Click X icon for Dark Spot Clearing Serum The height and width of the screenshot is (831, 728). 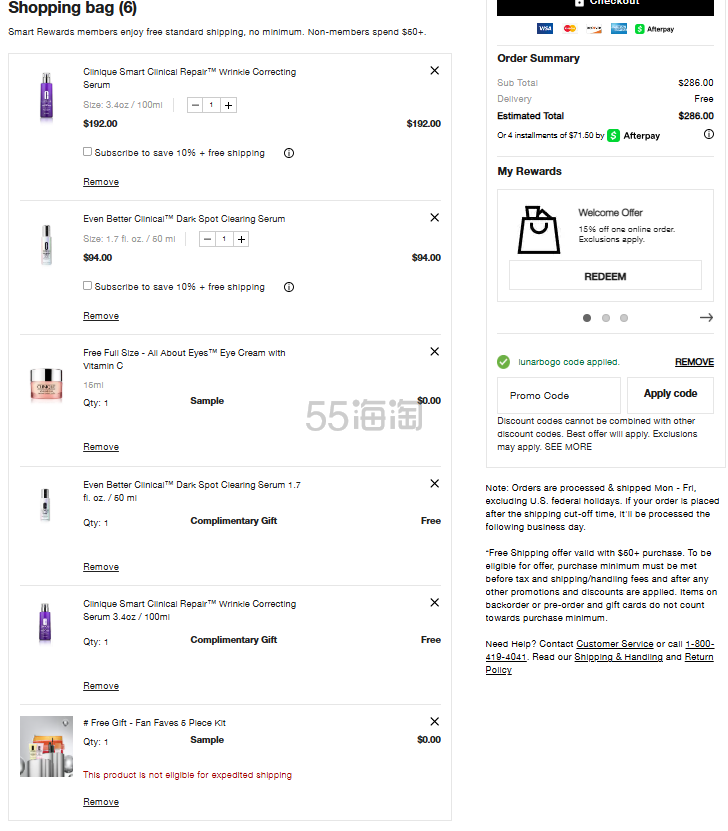click(434, 218)
